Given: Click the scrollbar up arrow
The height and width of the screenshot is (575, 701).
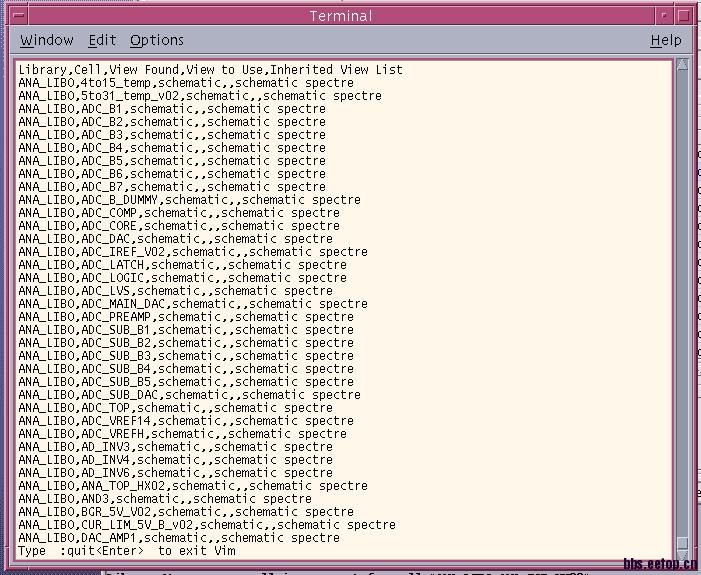Looking at the screenshot, I should [x=682, y=64].
